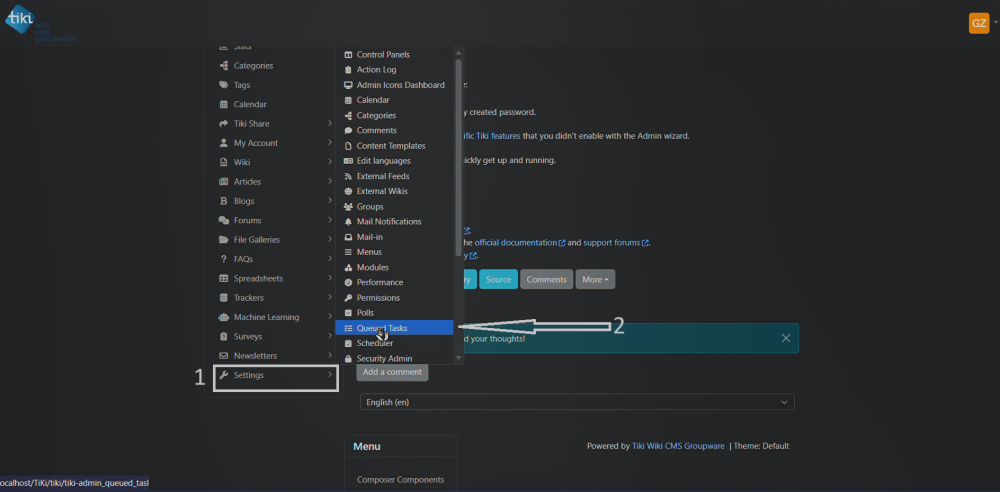Dismiss the teal alert banner

[x=786, y=338]
